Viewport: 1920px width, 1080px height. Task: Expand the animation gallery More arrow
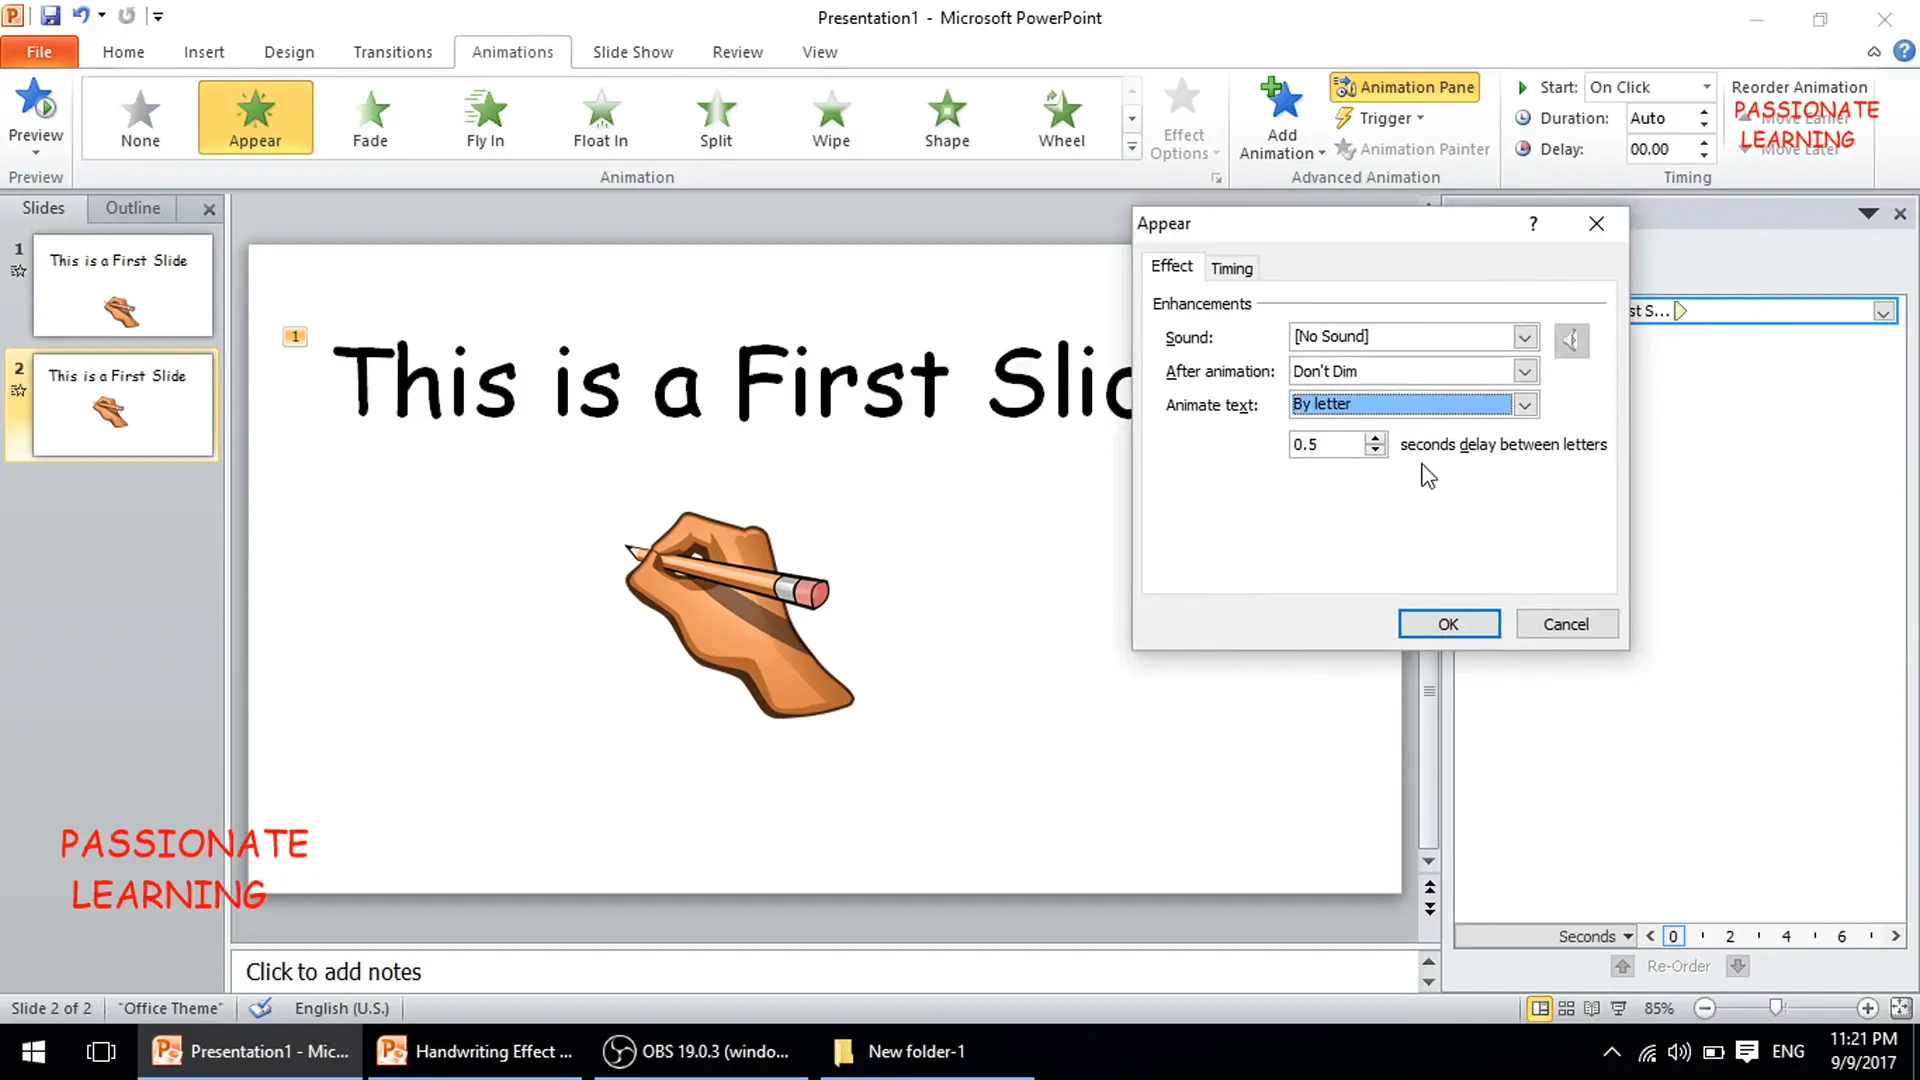pos(1132,147)
